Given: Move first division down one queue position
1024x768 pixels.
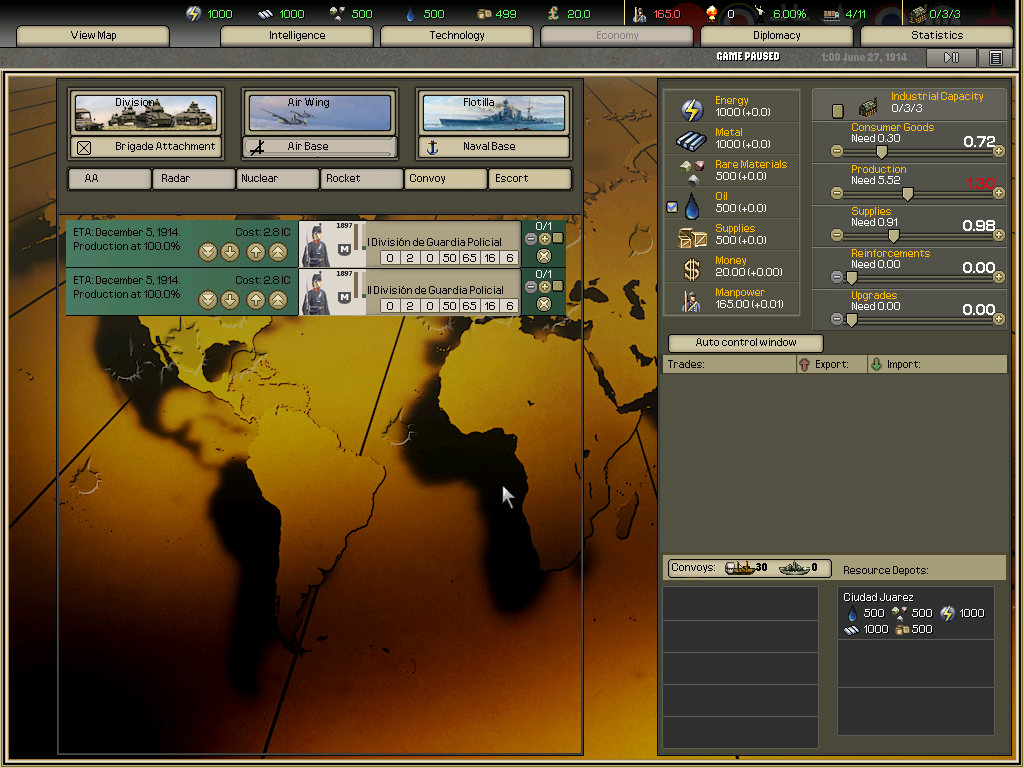Looking at the screenshot, I should pyautogui.click(x=230, y=252).
